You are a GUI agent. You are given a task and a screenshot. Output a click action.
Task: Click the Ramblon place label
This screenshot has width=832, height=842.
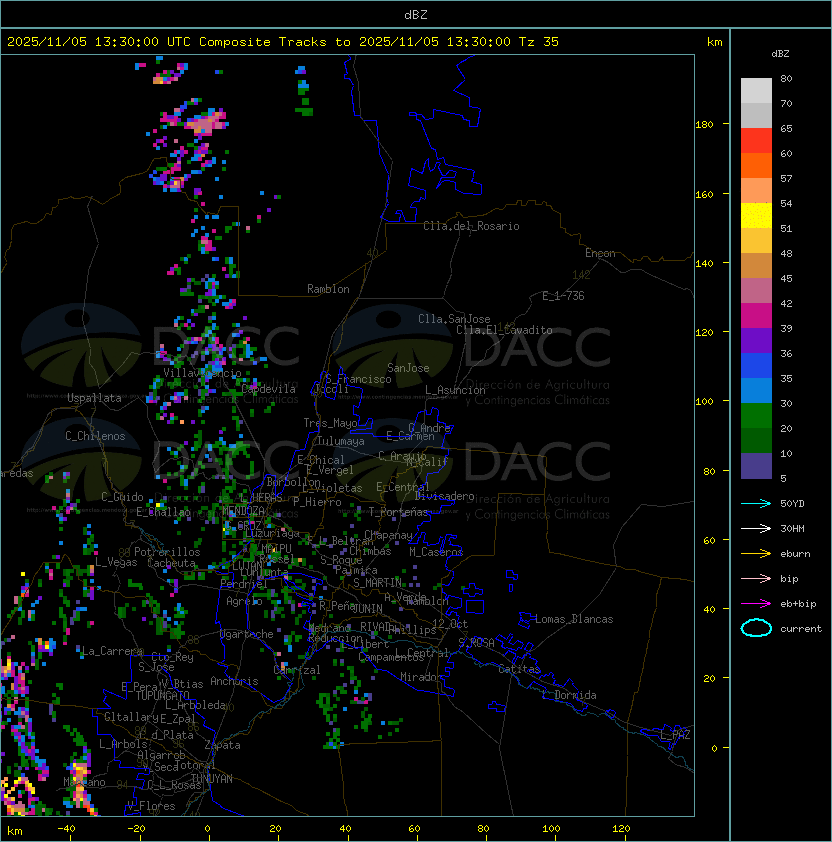tap(328, 289)
